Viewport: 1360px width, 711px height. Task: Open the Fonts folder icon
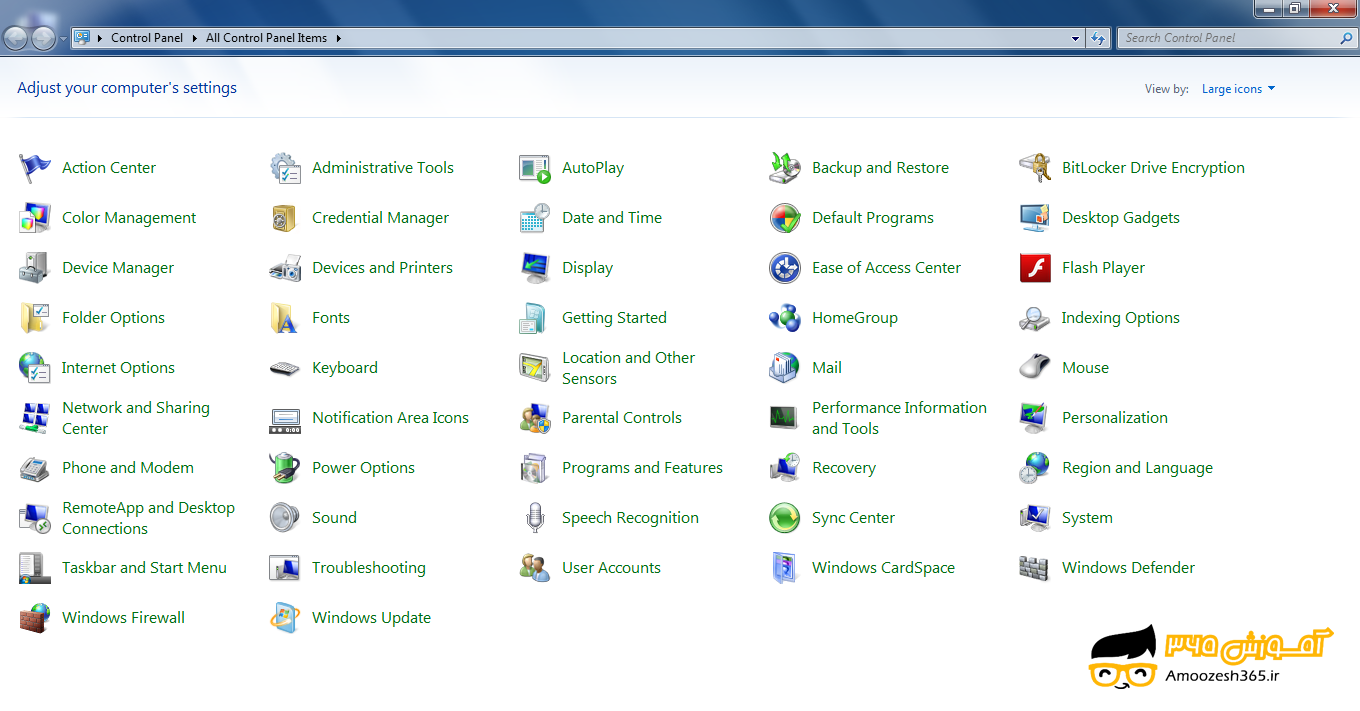tap(285, 318)
